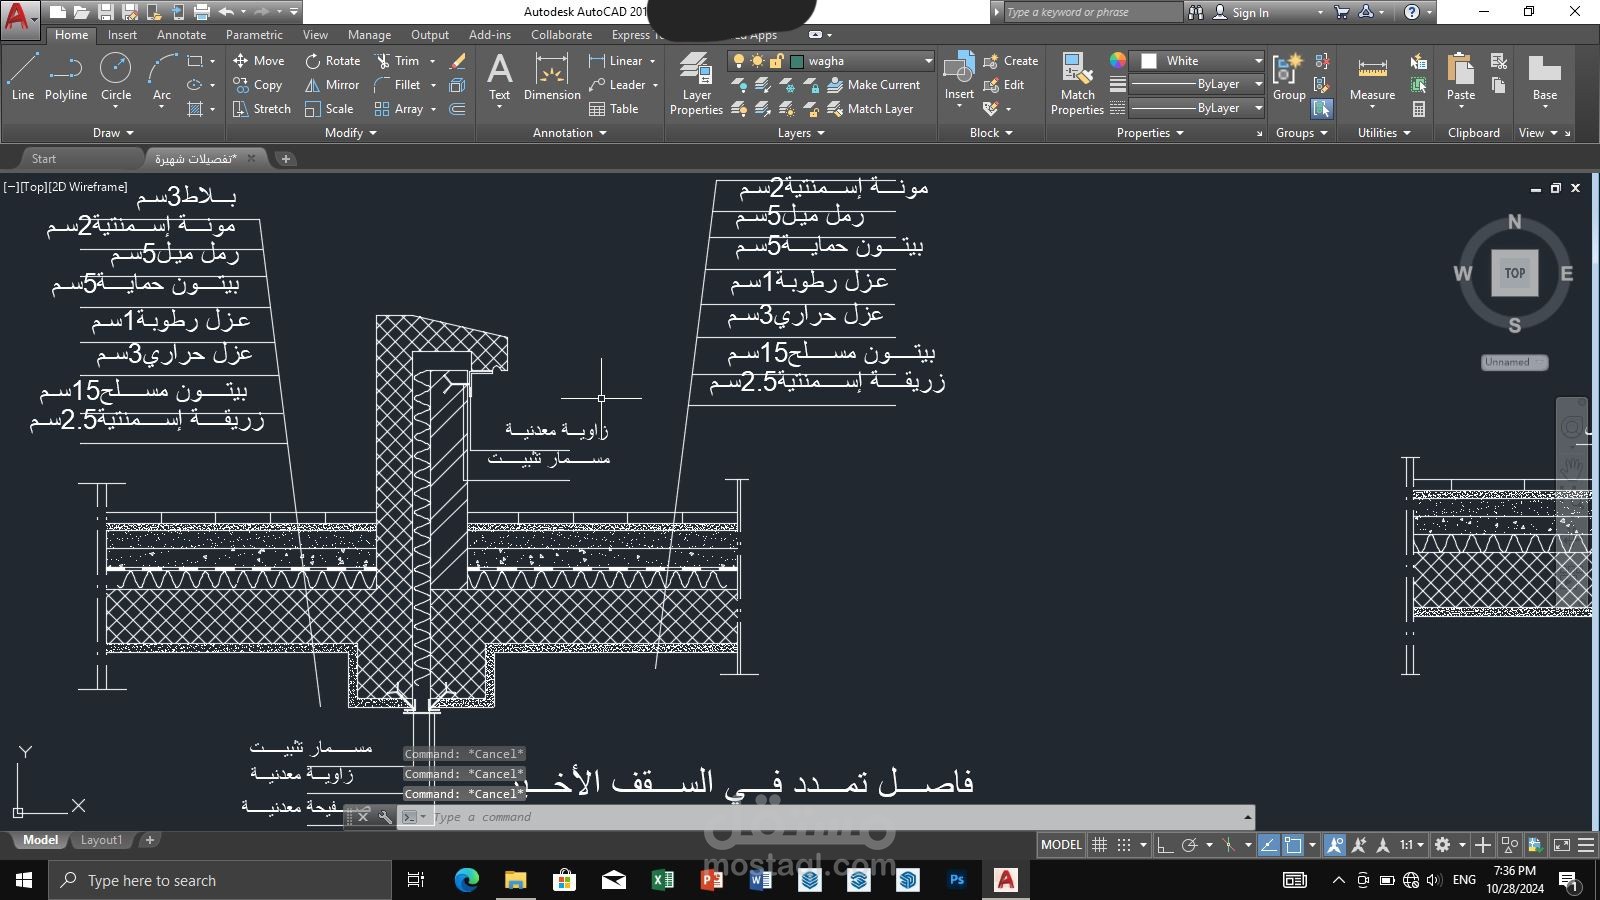1600x900 pixels.
Task: Click the Match Properties tool
Action: pyautogui.click(x=1077, y=84)
